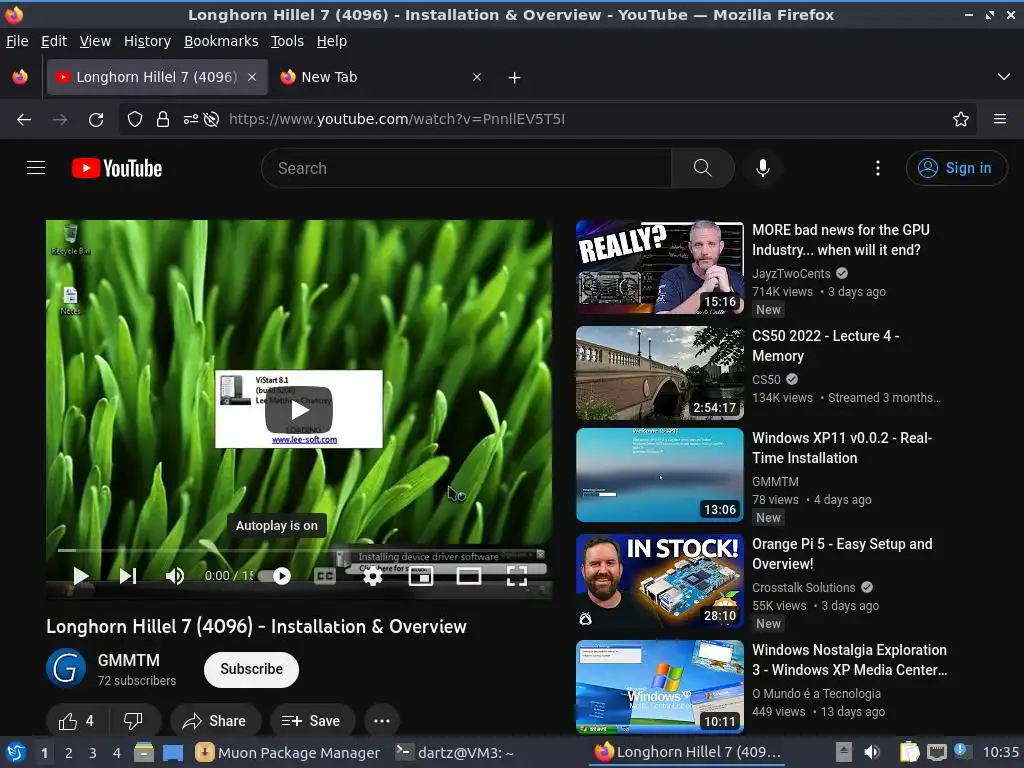Screen dimensions: 1024x768
Task: Open the Bookmarks menu
Action: [221, 41]
